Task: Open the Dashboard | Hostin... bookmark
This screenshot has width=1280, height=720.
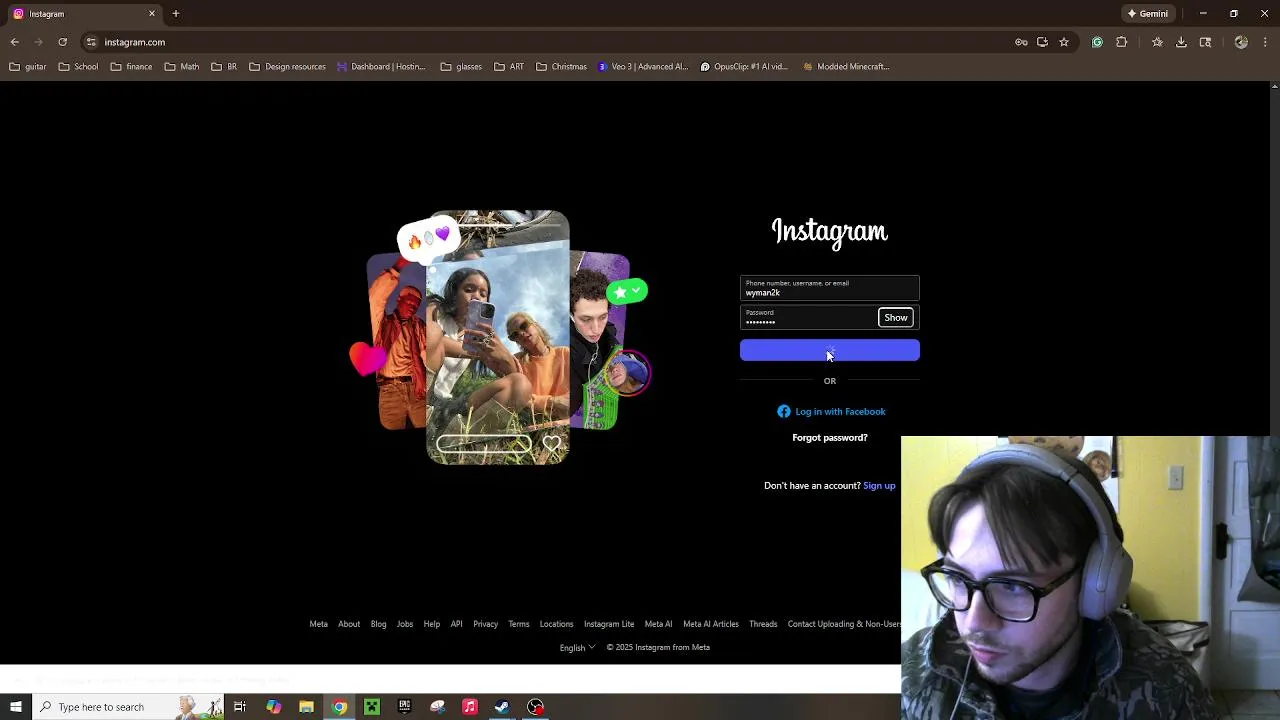Action: pos(381,67)
